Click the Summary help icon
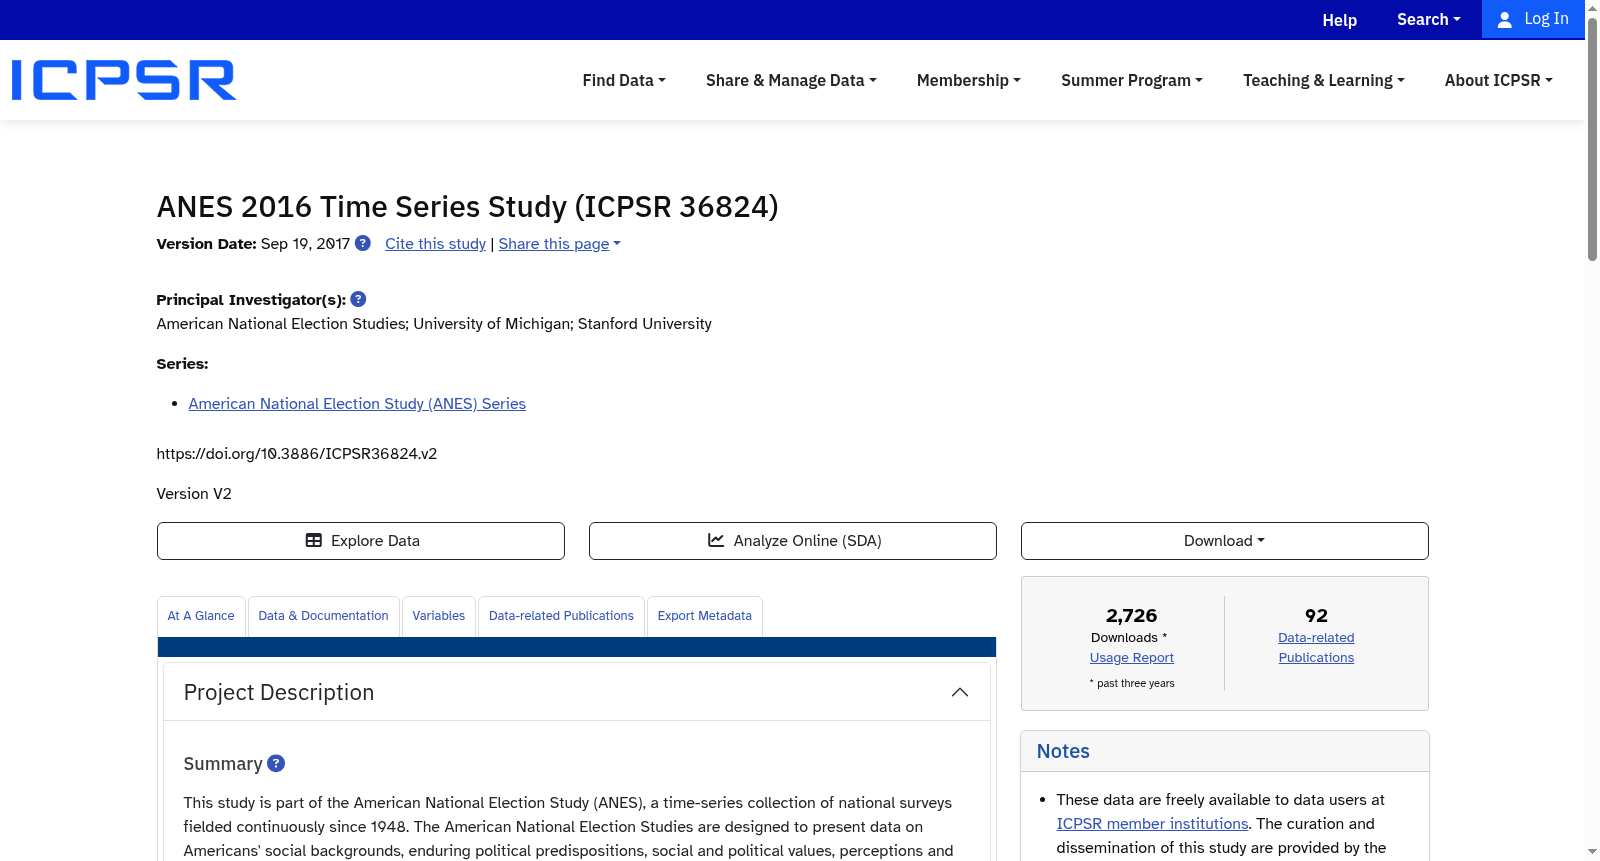The image size is (1600, 861). tap(276, 763)
